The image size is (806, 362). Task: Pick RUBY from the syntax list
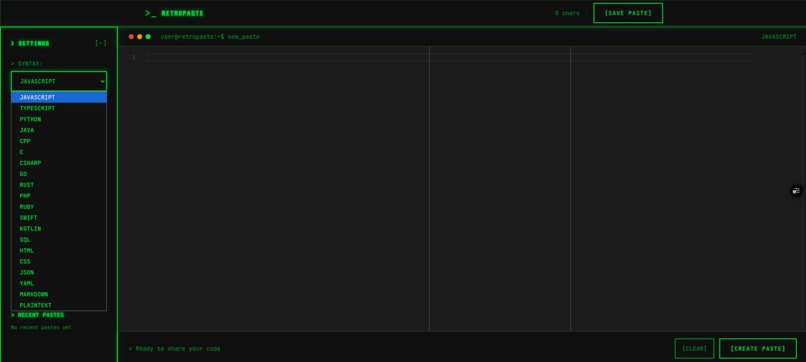pos(59,207)
